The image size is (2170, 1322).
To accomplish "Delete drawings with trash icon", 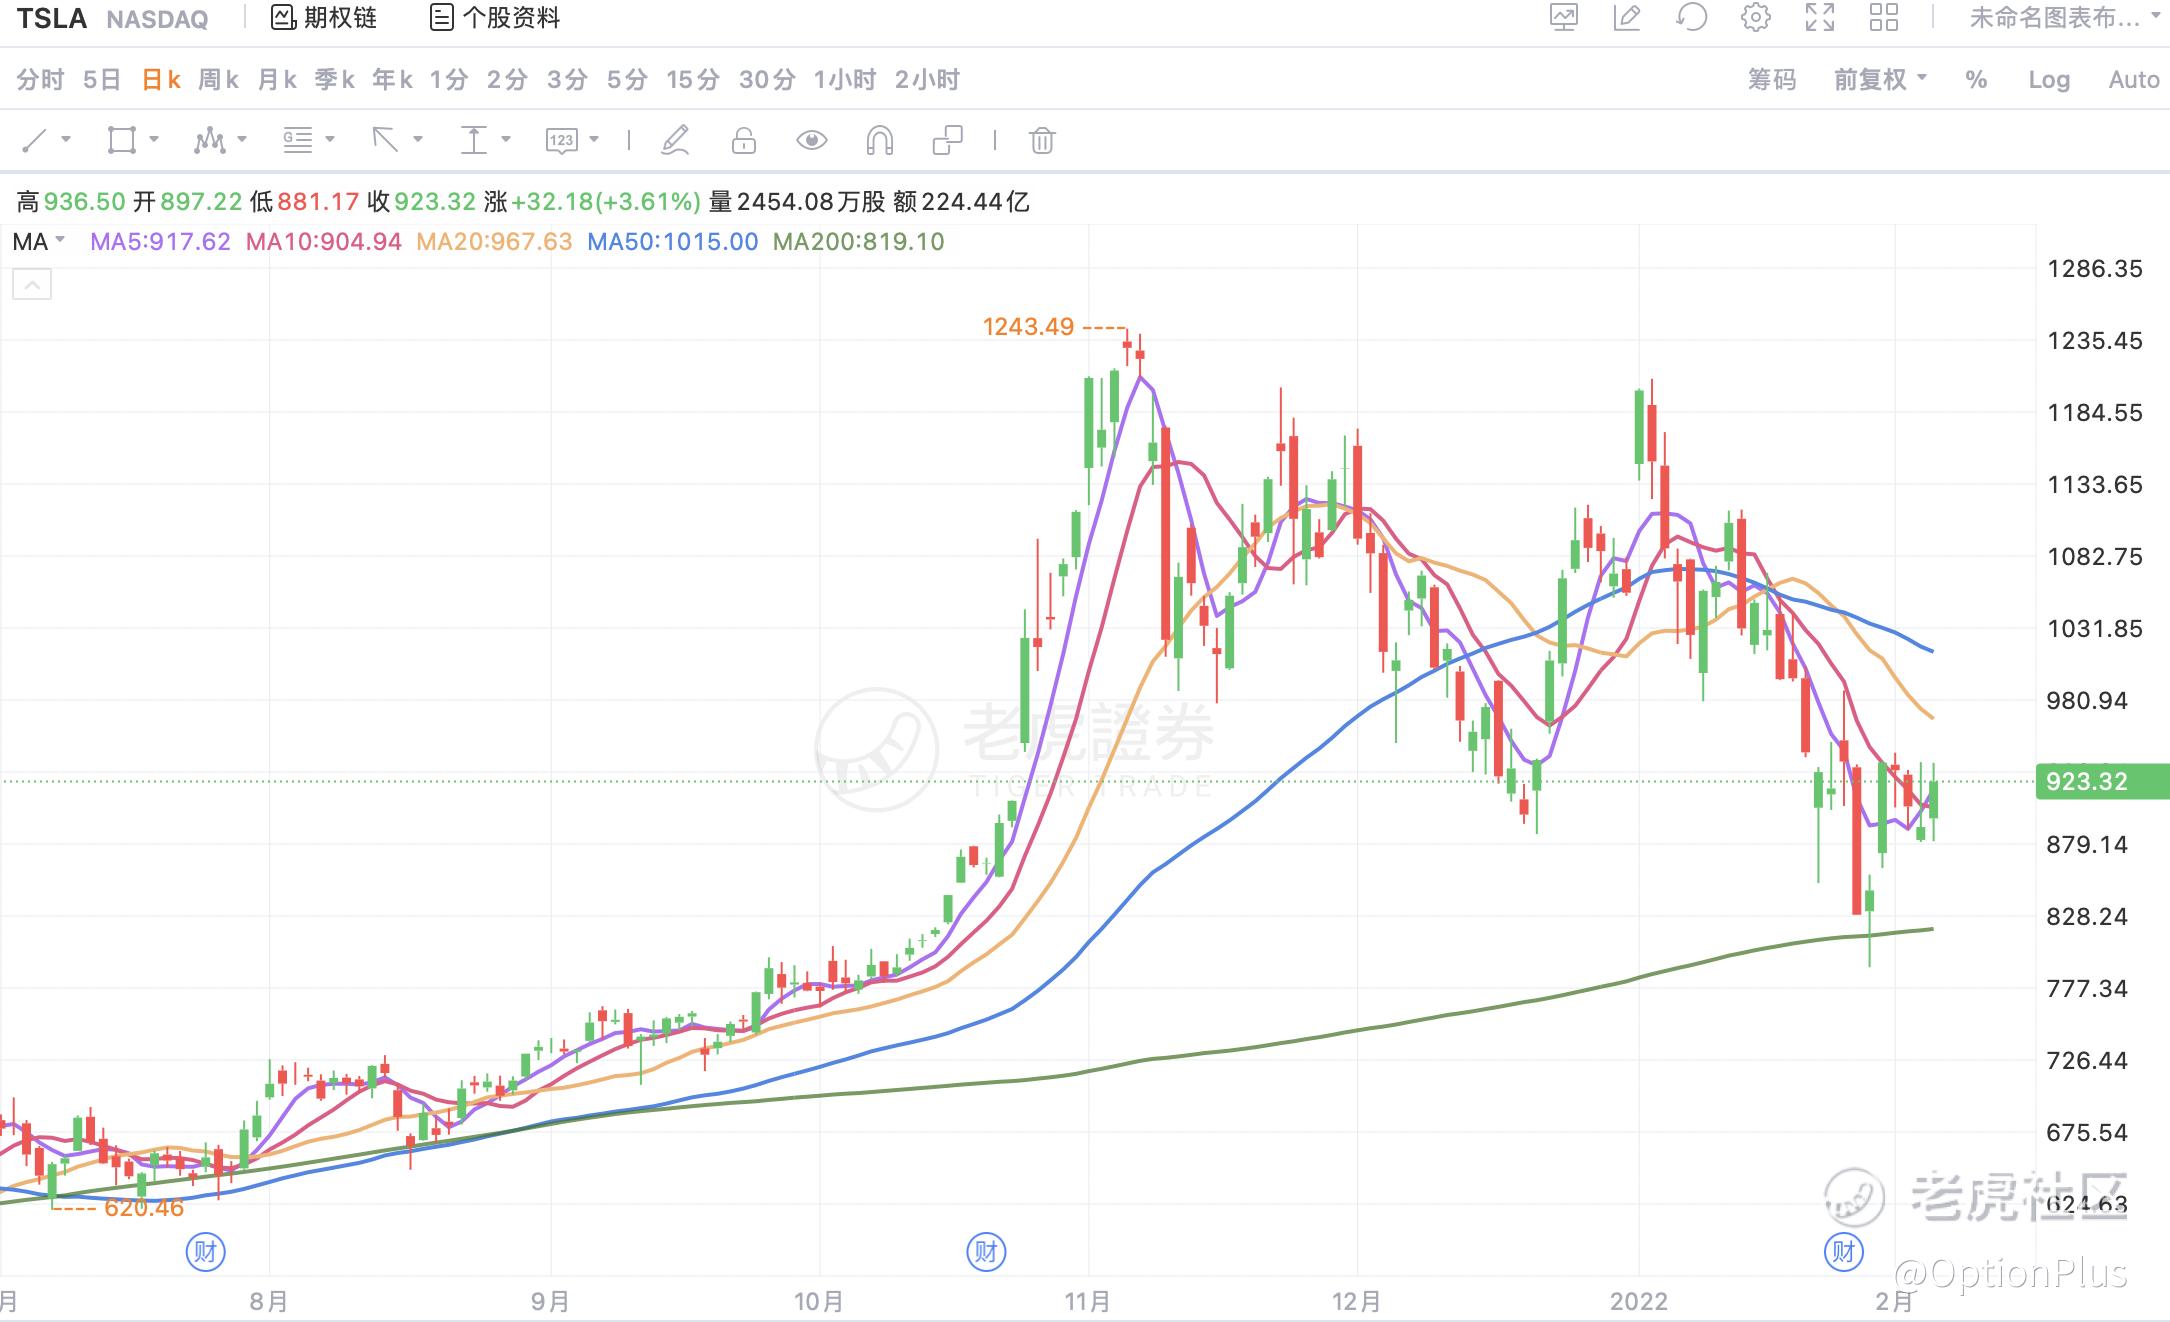I will click(1042, 140).
